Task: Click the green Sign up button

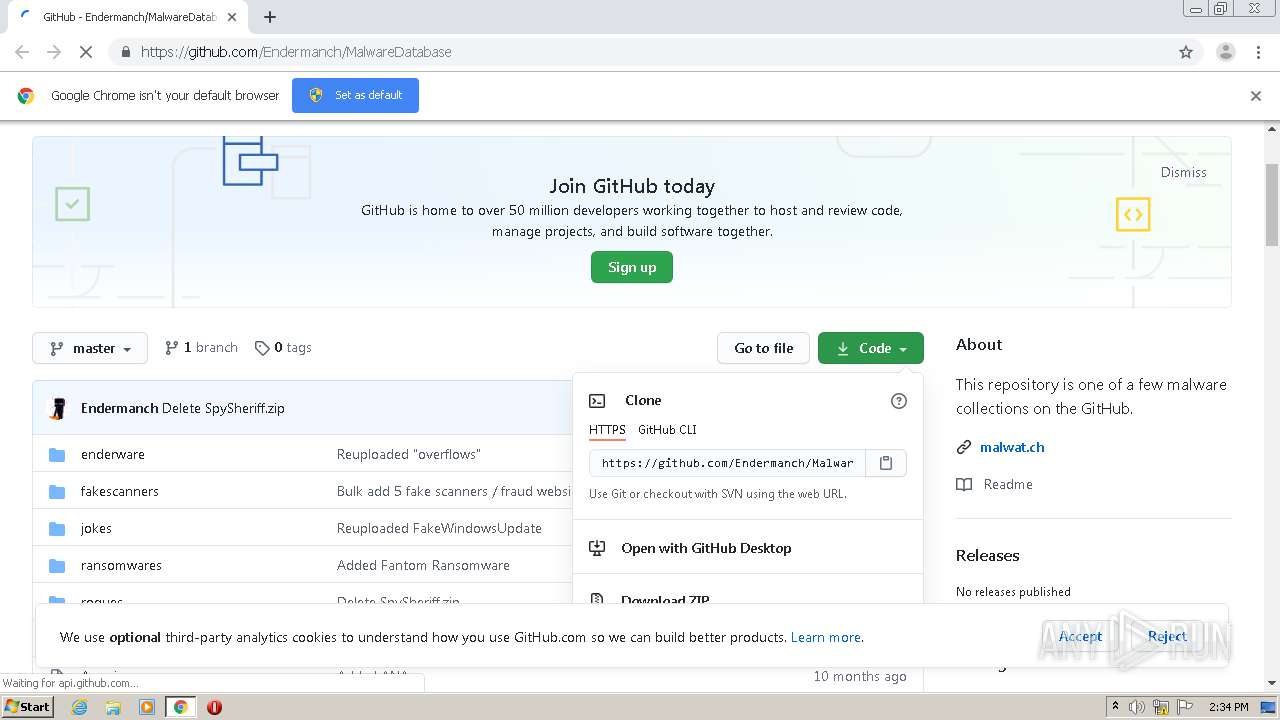Action: (632, 267)
